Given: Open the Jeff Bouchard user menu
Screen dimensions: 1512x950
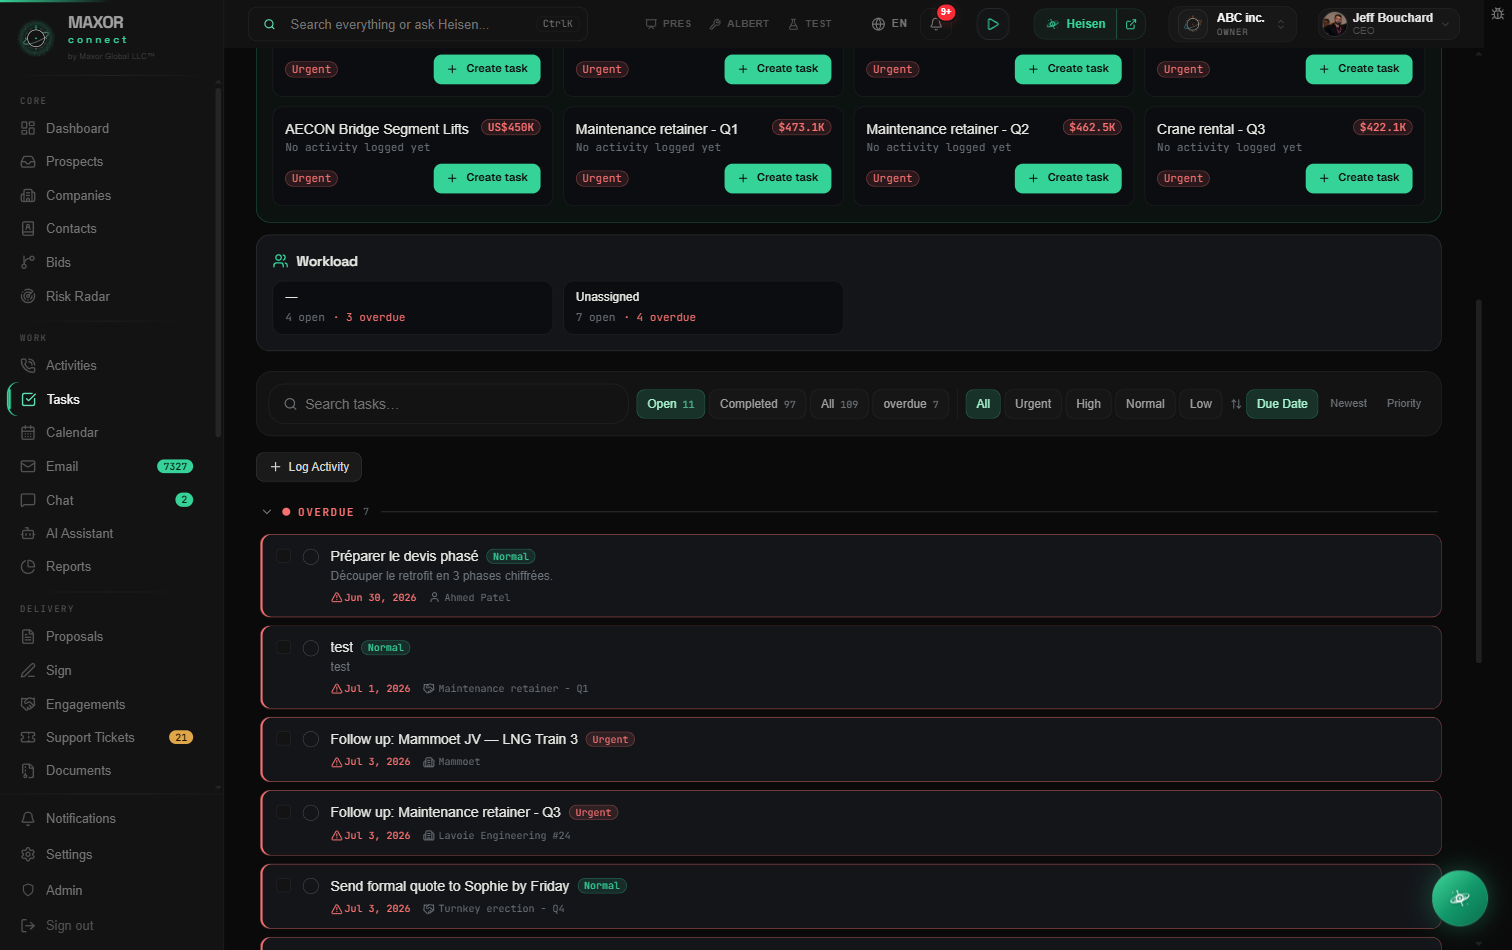Looking at the screenshot, I should coord(1388,24).
